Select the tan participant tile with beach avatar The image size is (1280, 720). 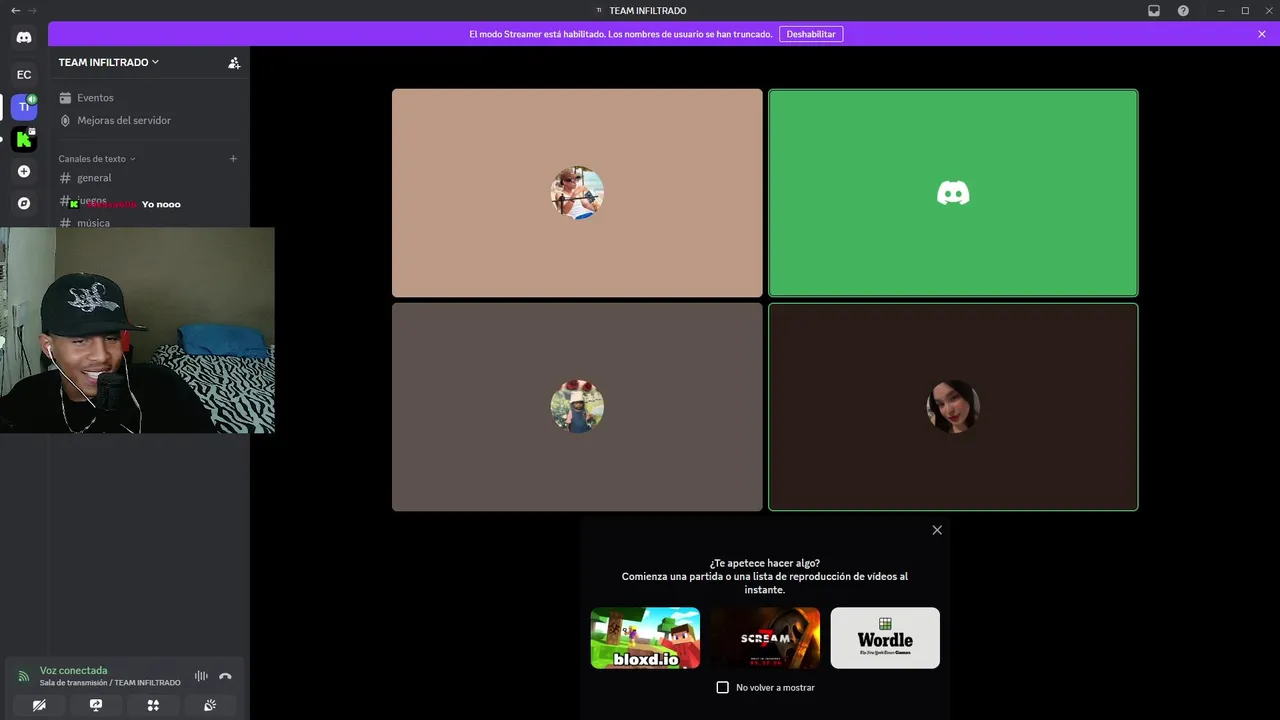[x=577, y=193]
